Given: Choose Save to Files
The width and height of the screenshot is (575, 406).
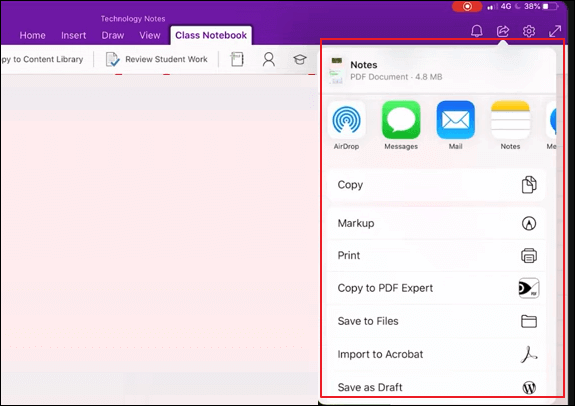Looking at the screenshot, I should coord(436,321).
